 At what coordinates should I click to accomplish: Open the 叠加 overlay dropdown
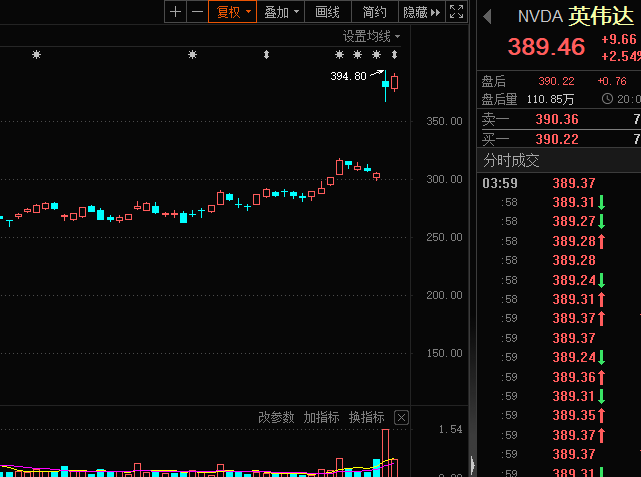(x=281, y=12)
